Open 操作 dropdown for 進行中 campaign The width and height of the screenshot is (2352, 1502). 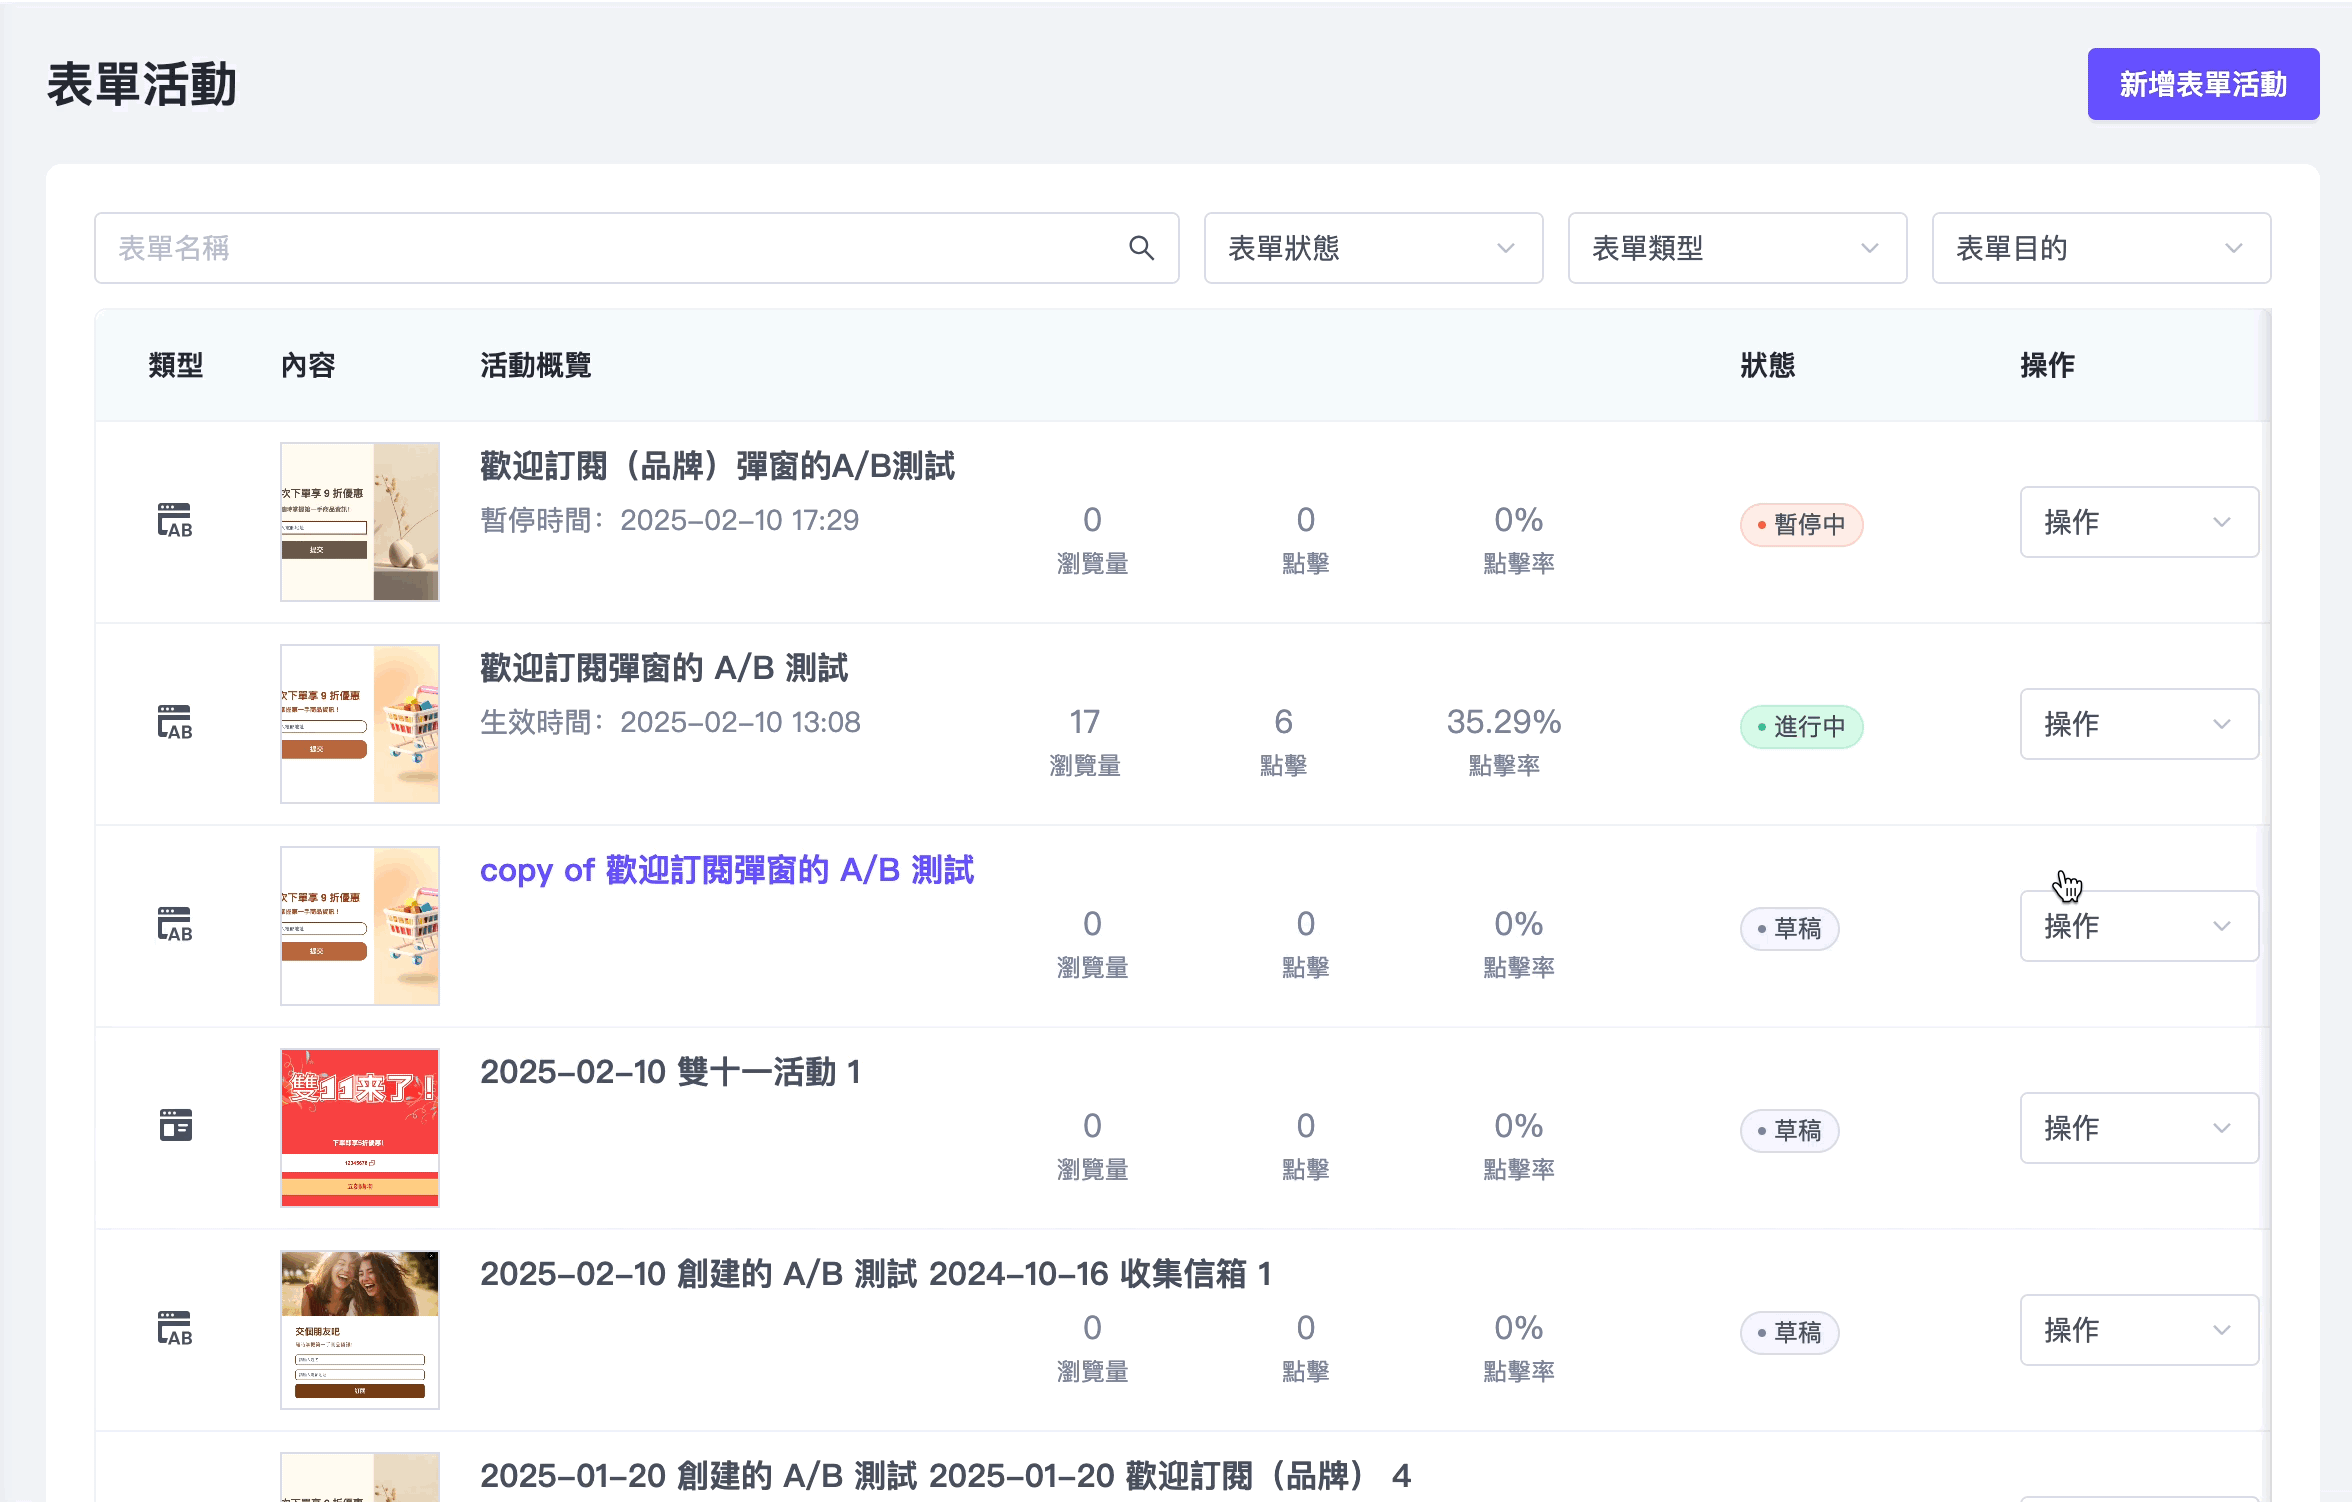click(2138, 724)
